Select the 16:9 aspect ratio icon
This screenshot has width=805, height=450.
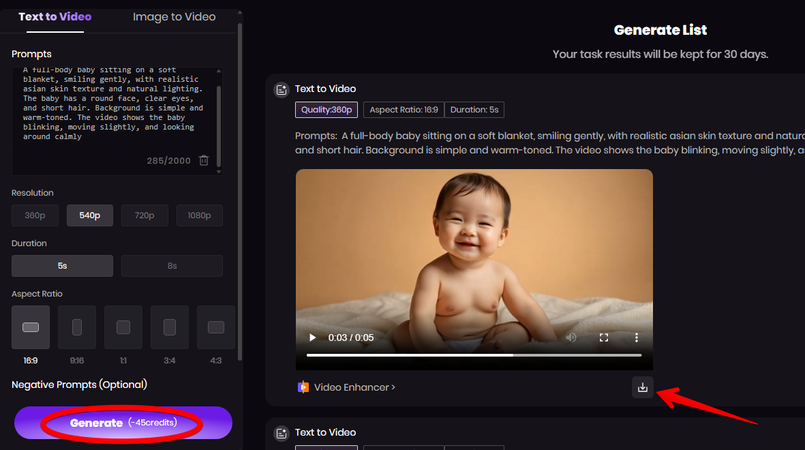point(30,327)
